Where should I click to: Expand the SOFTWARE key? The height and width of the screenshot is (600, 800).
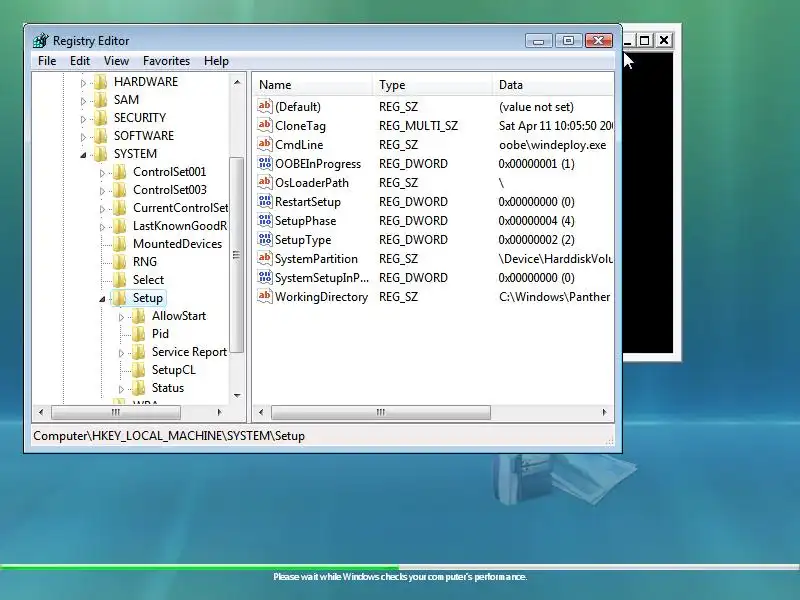coord(83,137)
